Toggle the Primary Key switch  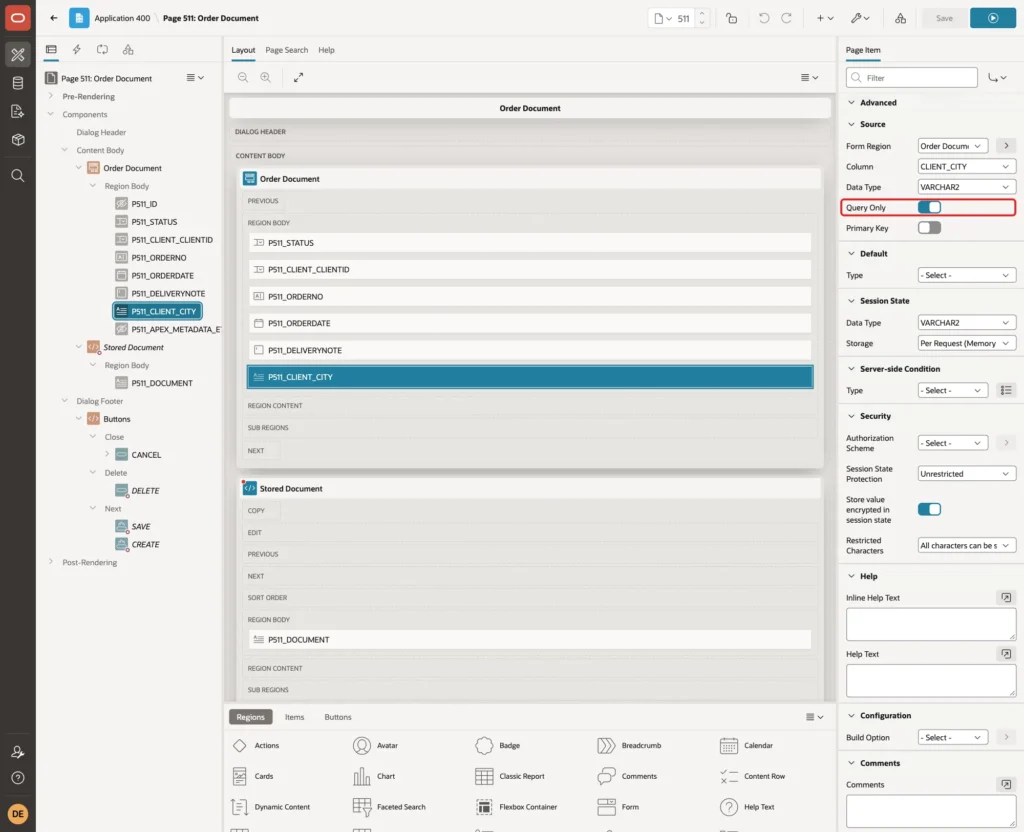pyautogui.click(x=929, y=227)
